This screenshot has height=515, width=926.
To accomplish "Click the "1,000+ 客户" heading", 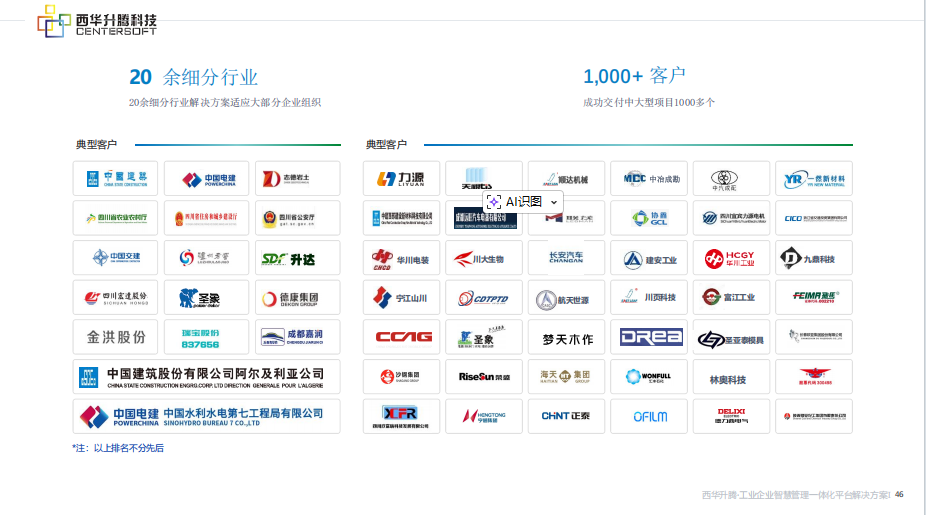I will pyautogui.click(x=634, y=76).
